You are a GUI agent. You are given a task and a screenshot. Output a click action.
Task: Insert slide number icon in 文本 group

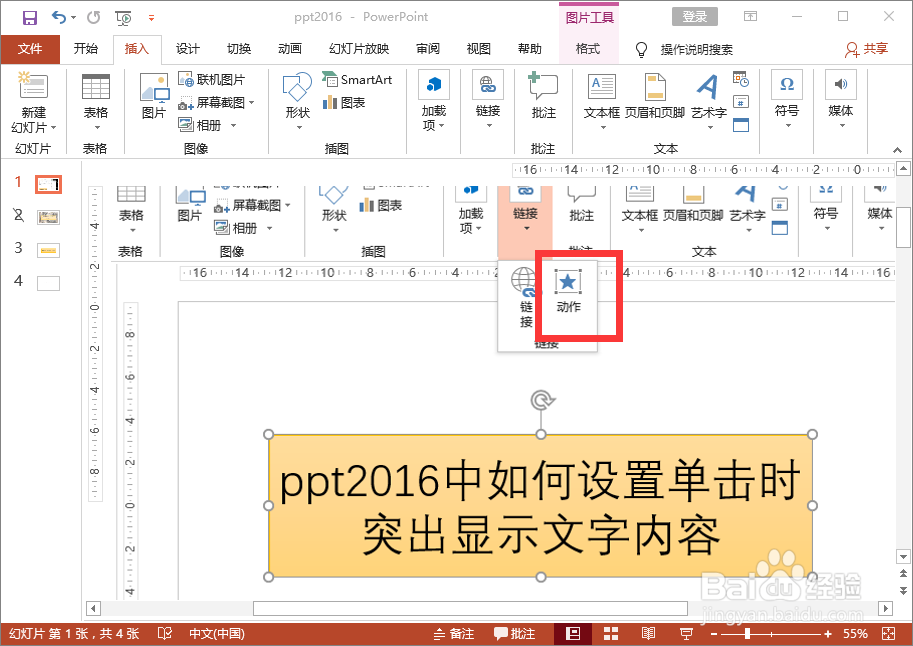741,103
